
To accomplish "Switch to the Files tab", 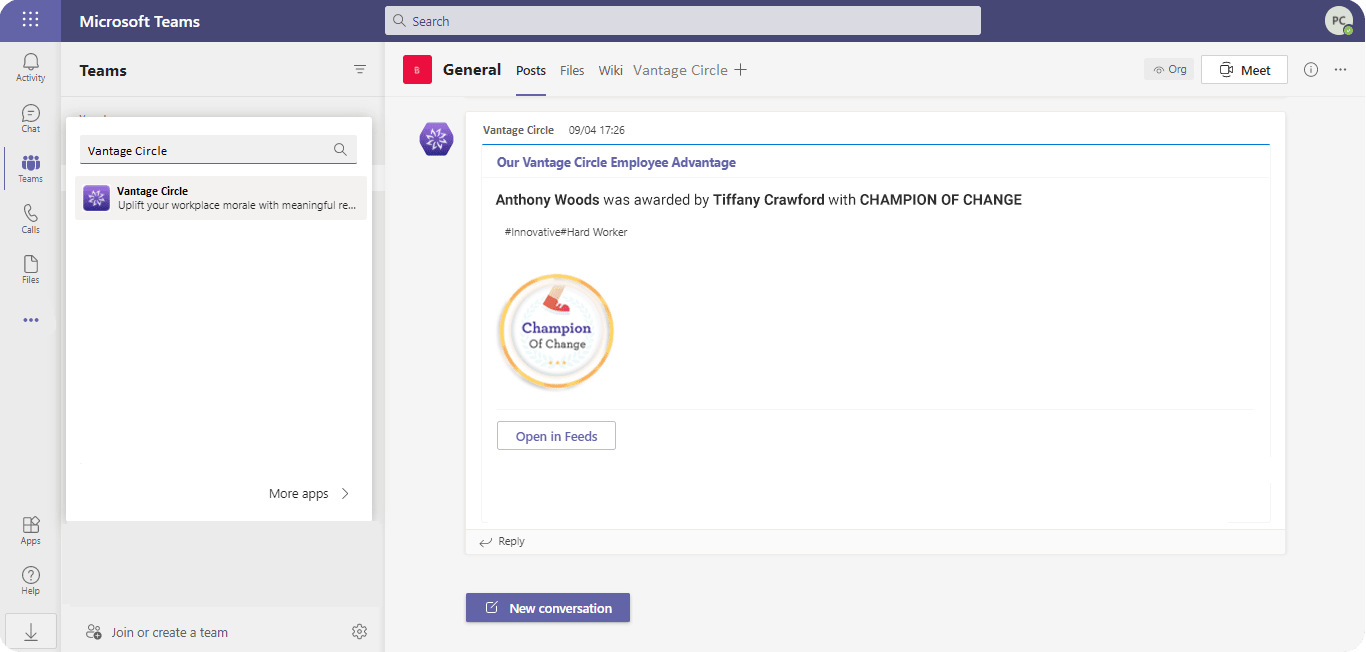I will 572,70.
